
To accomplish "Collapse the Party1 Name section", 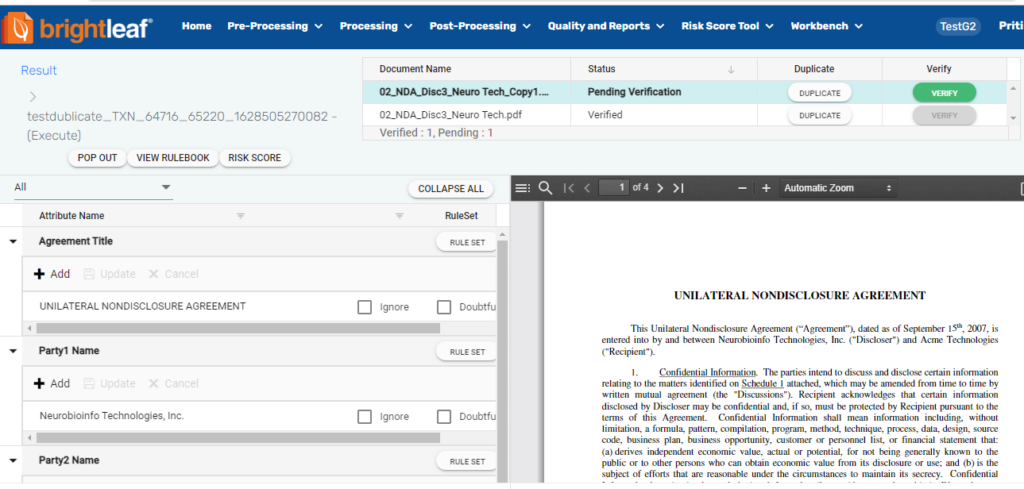I will click(x=14, y=351).
